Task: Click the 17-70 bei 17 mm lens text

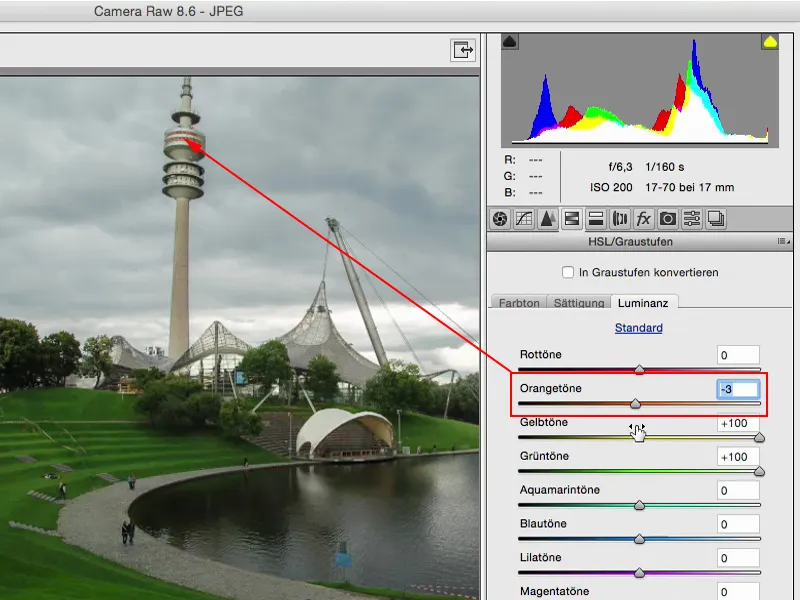Action: point(689,187)
